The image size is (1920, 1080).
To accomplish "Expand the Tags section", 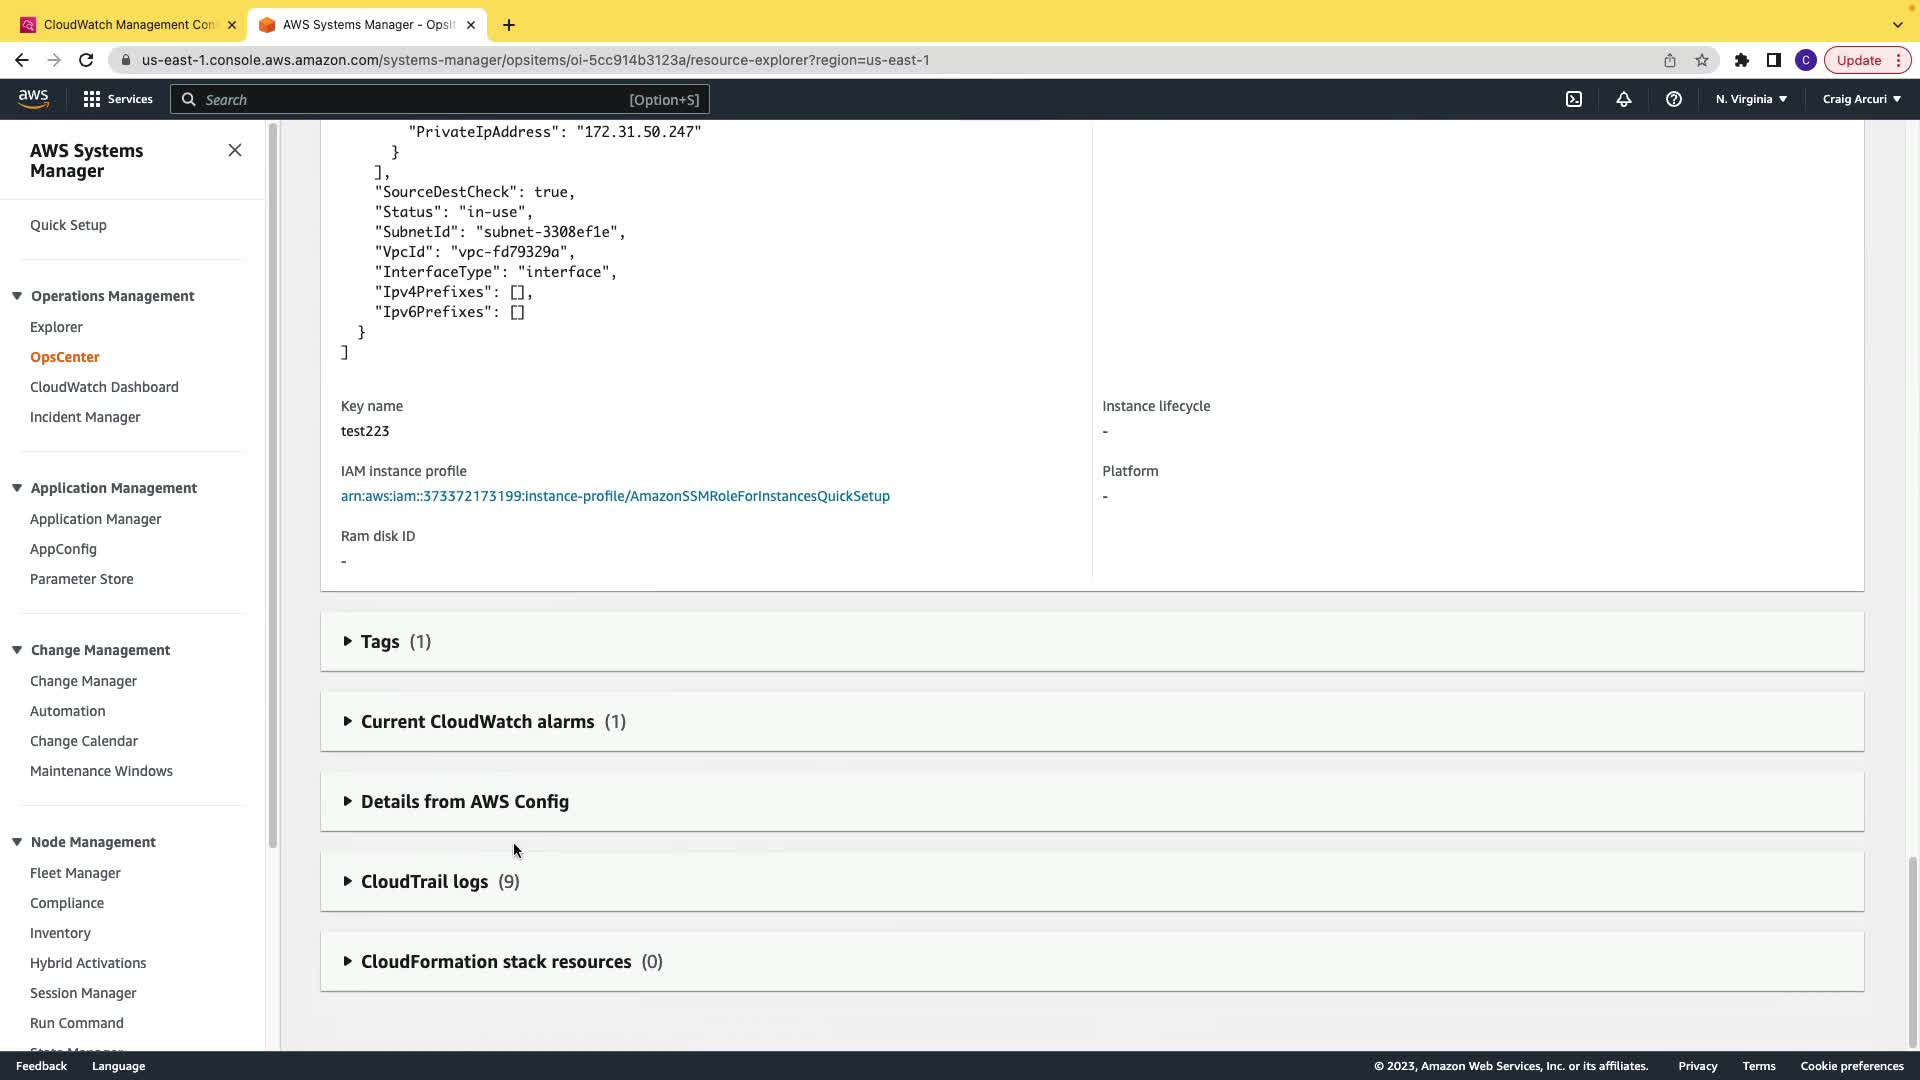I will 380,642.
